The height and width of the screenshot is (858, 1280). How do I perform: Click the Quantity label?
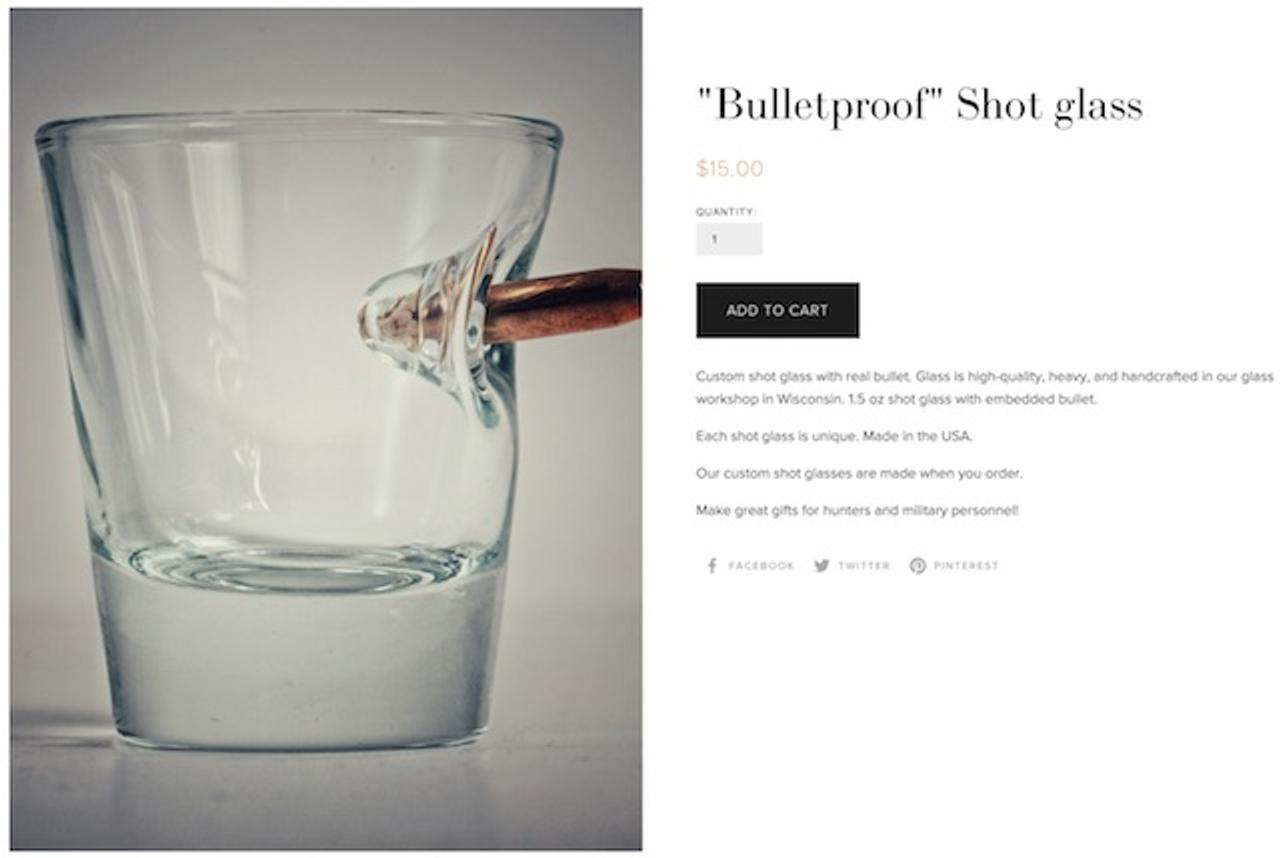point(726,212)
